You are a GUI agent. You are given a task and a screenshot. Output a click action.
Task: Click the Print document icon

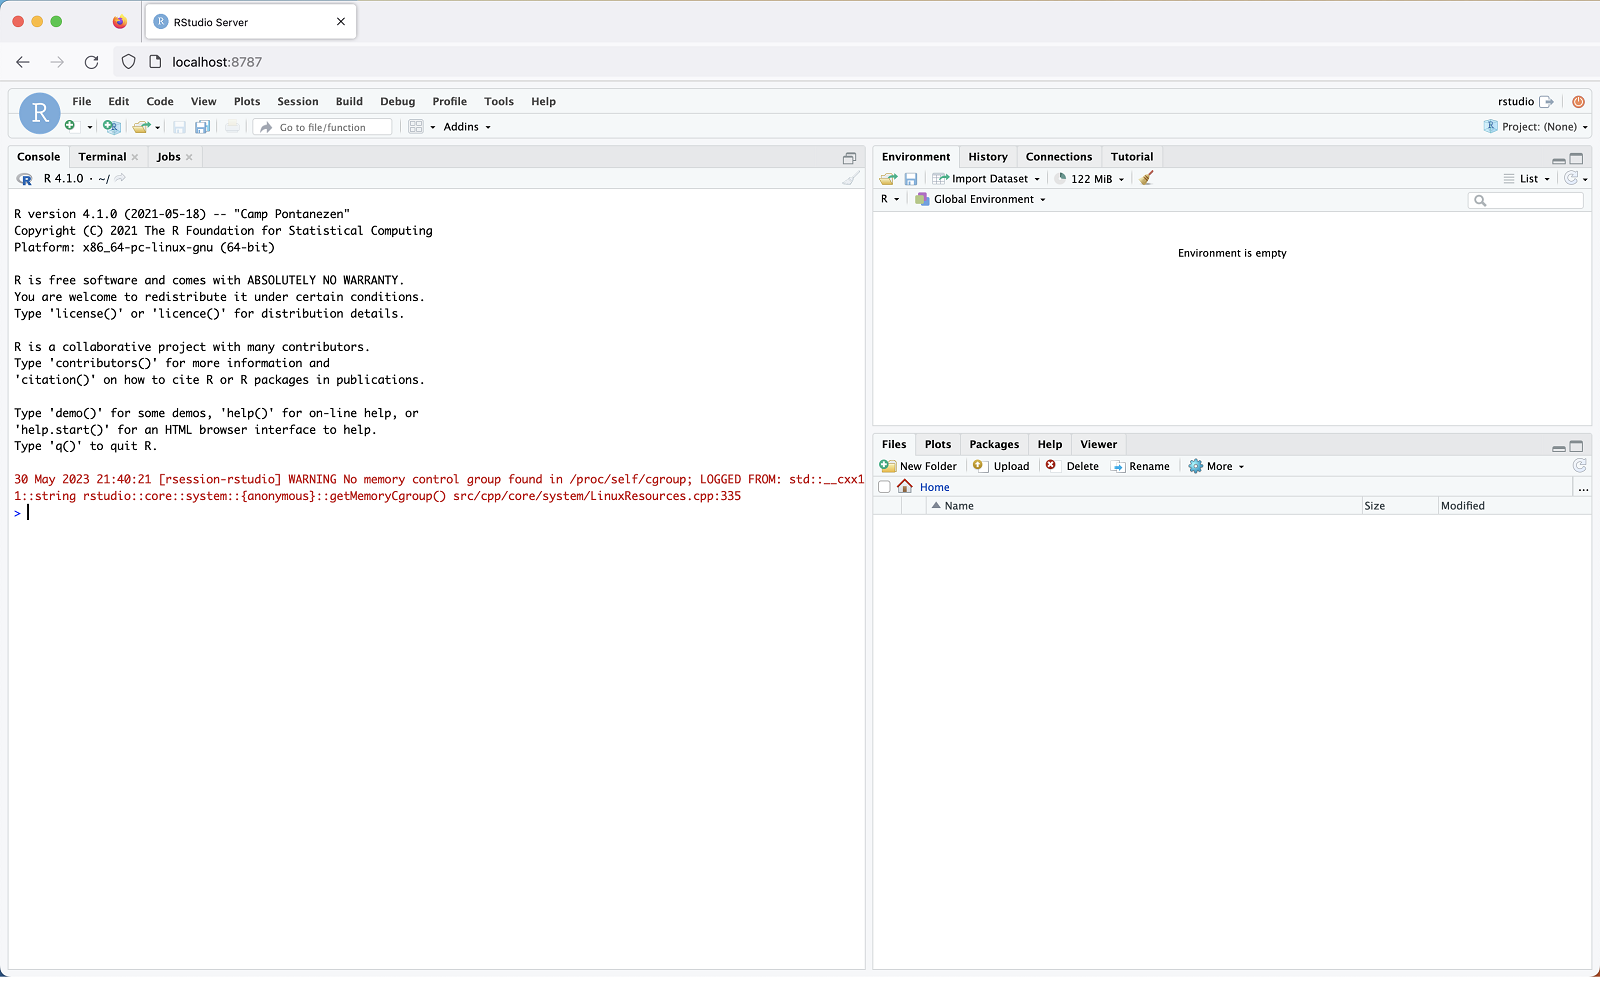point(232,127)
